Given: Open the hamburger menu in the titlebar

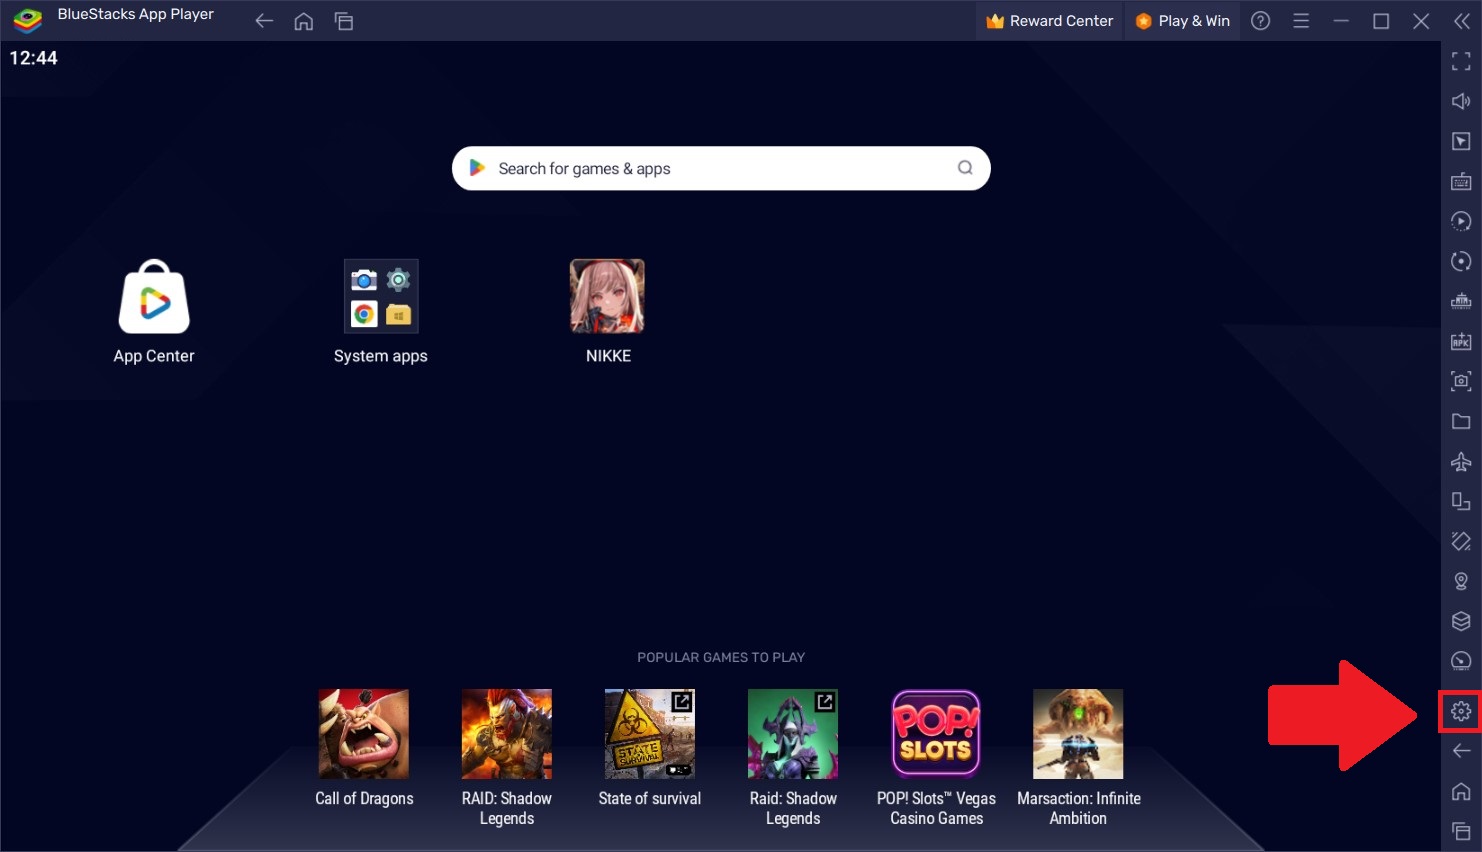Looking at the screenshot, I should click(x=1301, y=20).
